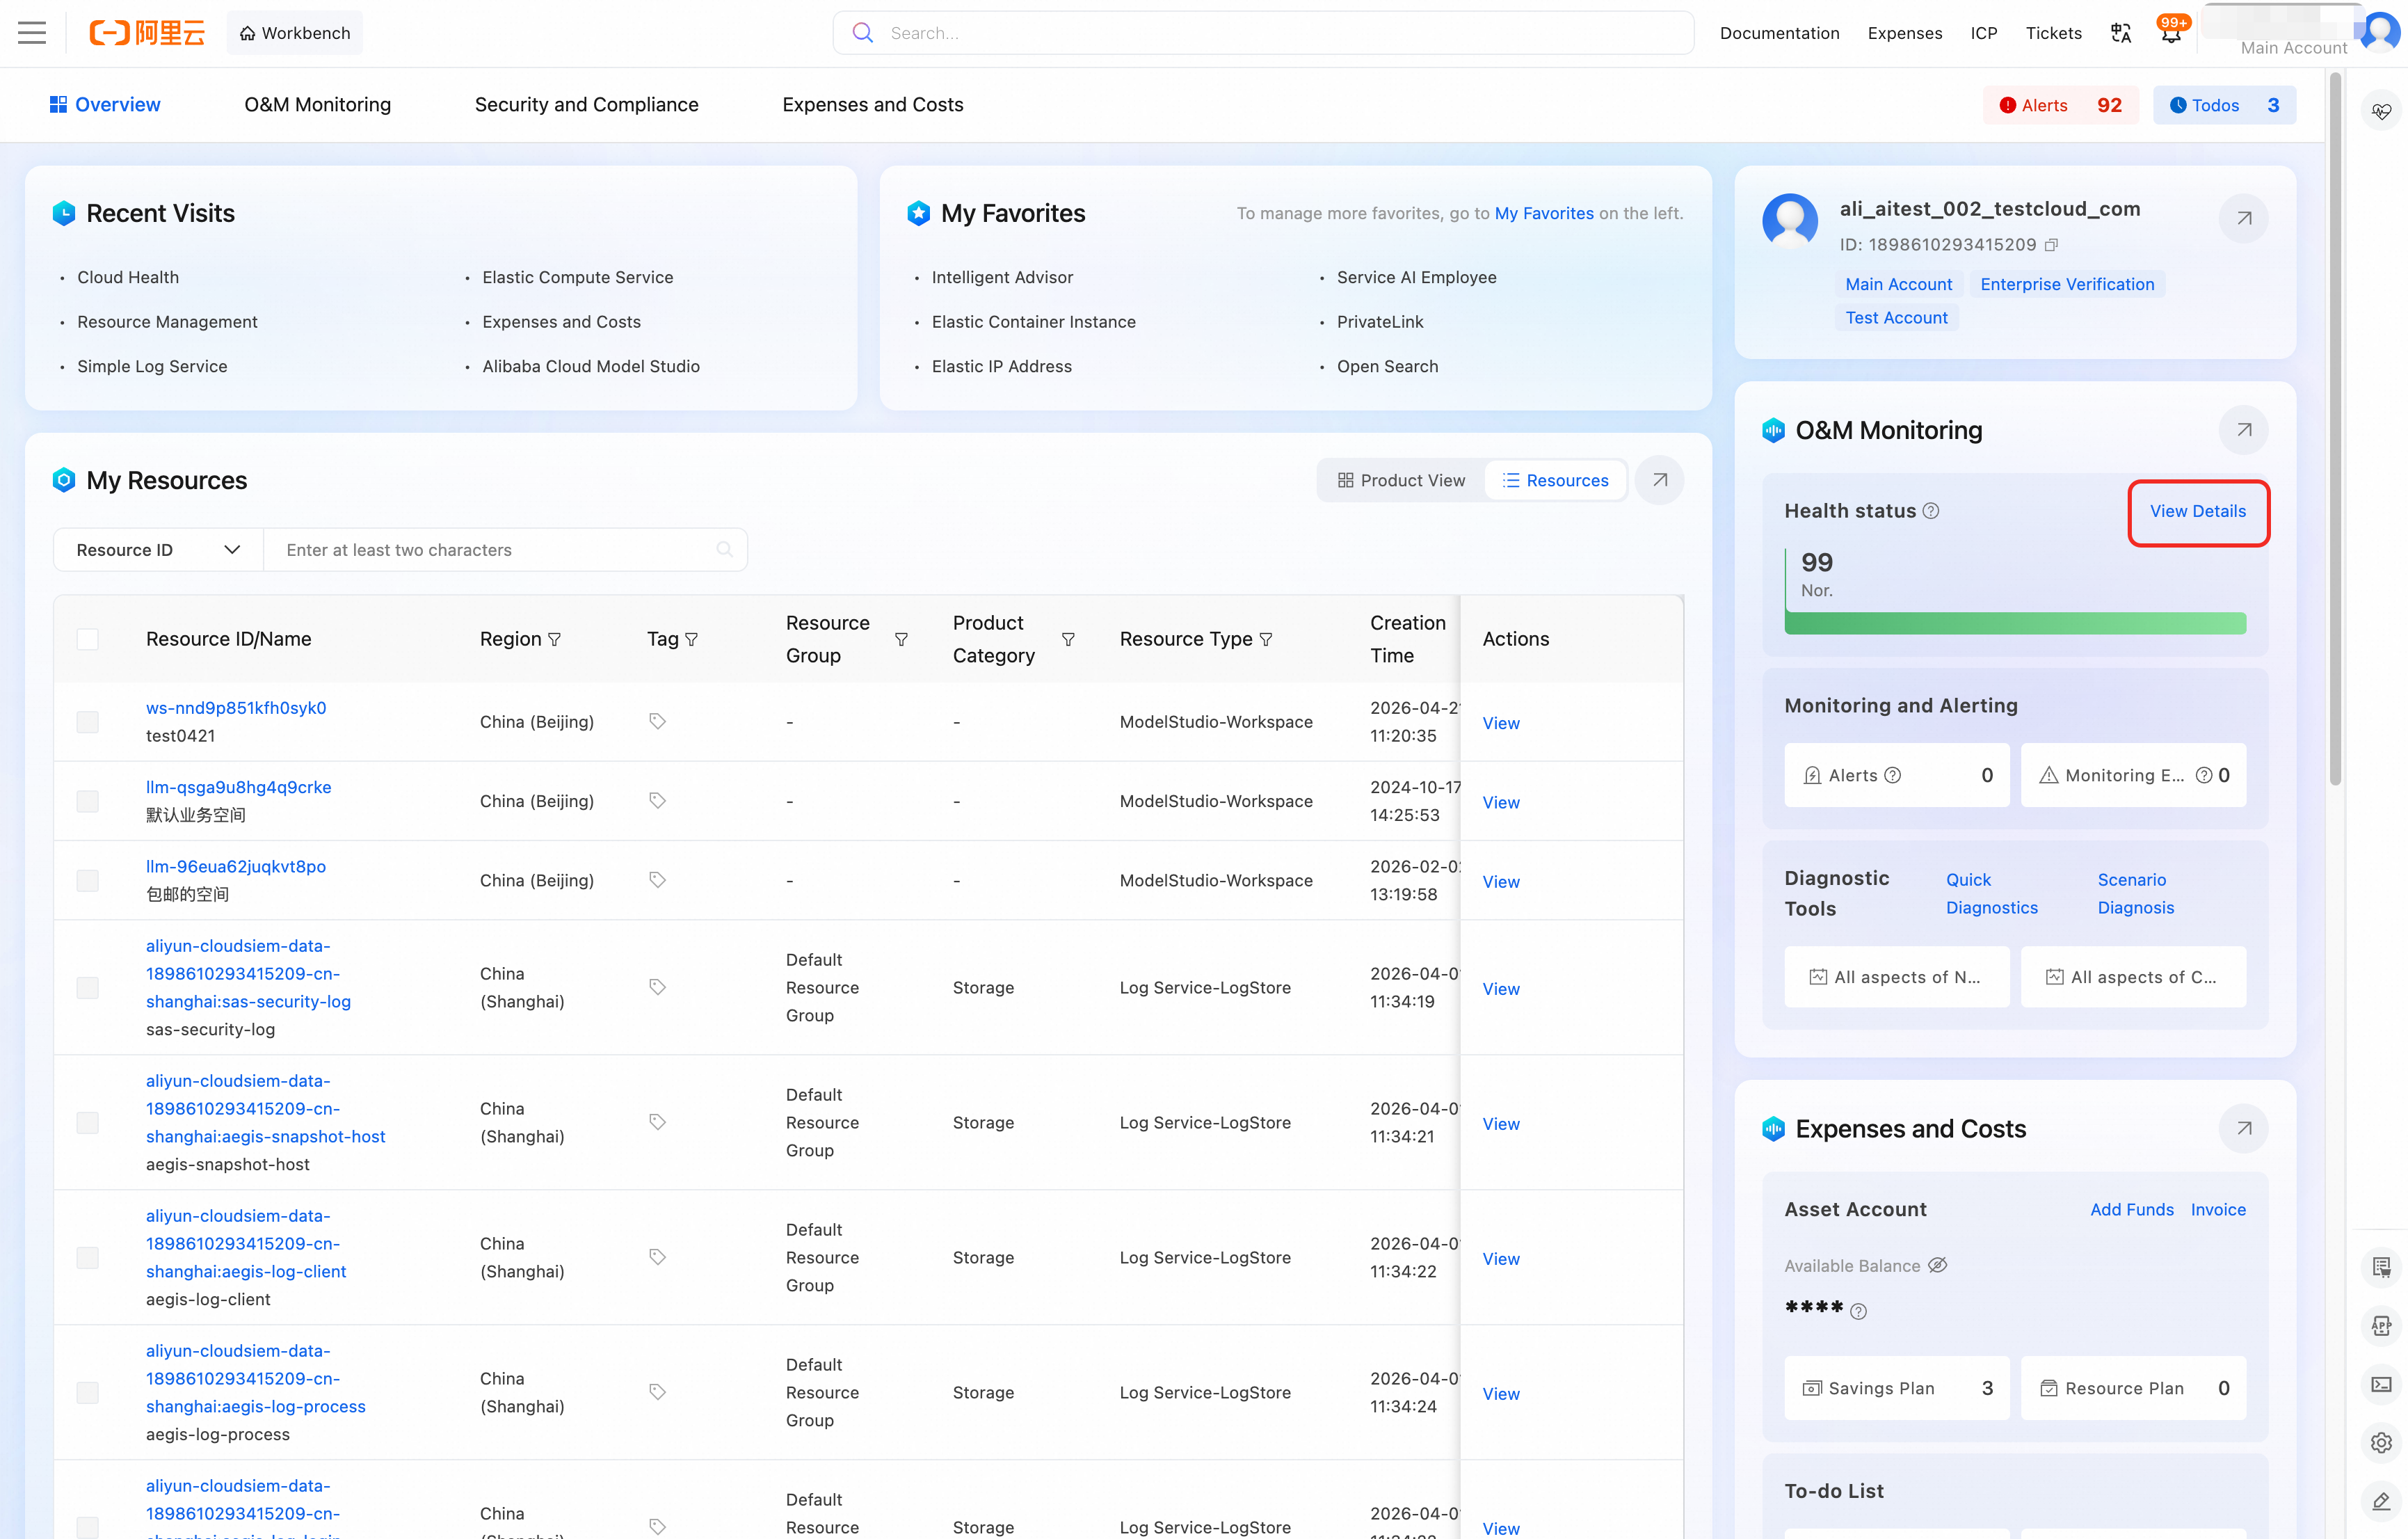Go to My Favorites link
2408x1539 pixels.
(1544, 213)
